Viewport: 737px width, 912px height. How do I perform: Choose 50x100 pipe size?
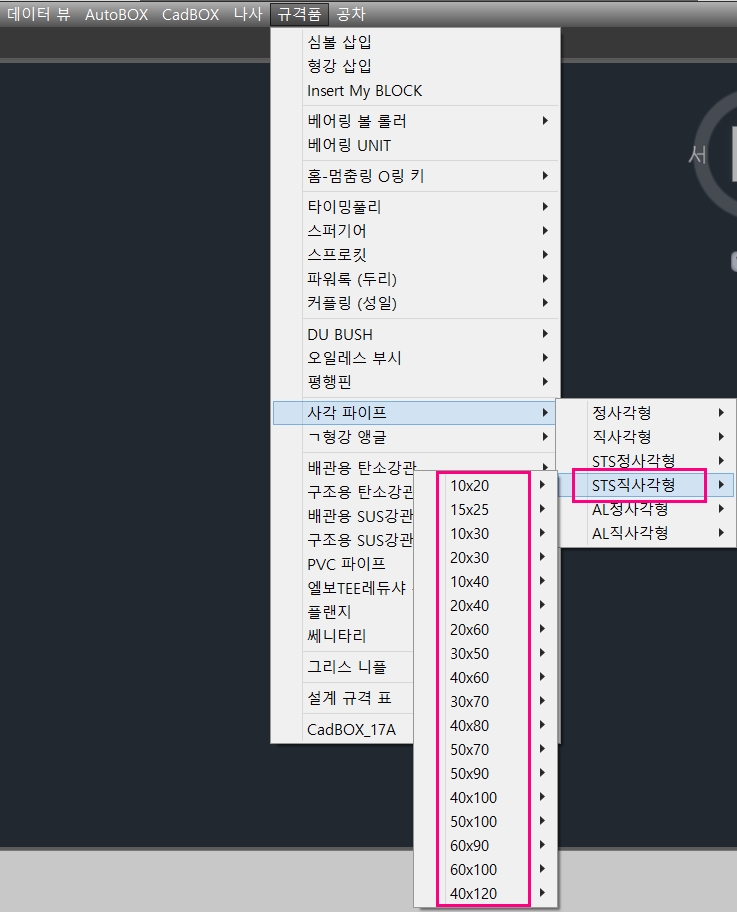click(x=486, y=821)
